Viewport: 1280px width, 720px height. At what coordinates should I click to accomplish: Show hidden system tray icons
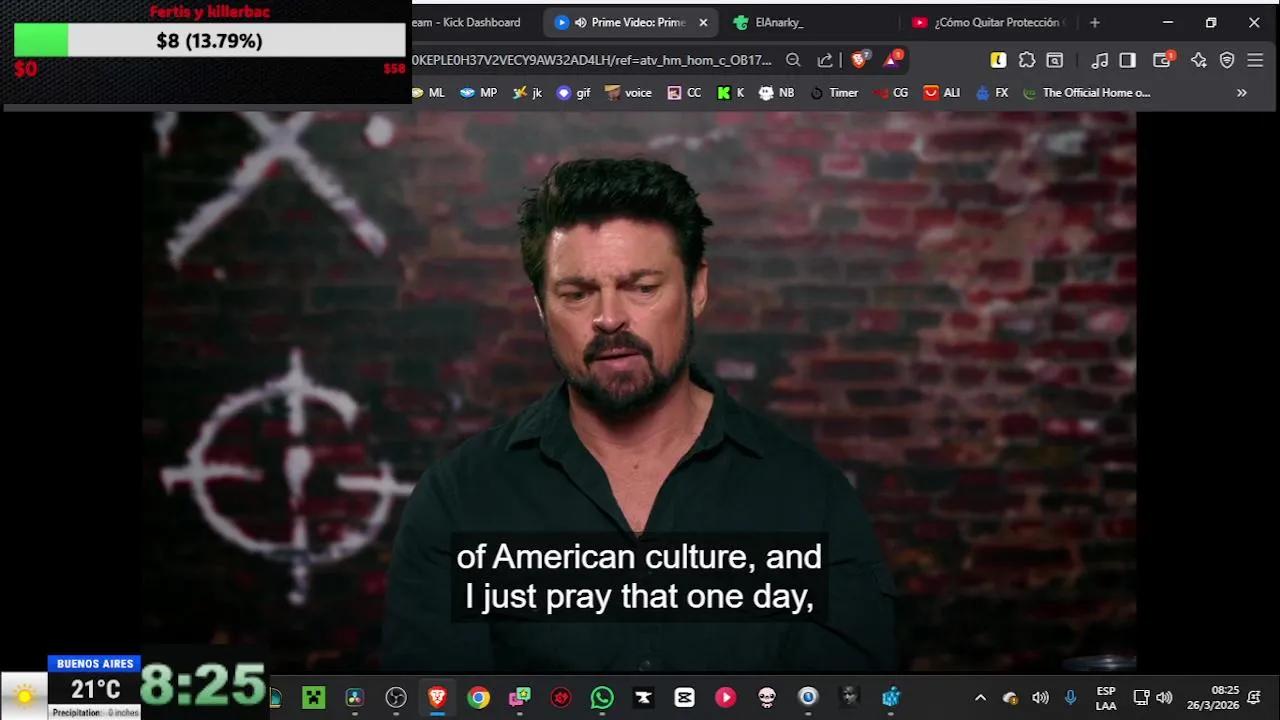[980, 698]
